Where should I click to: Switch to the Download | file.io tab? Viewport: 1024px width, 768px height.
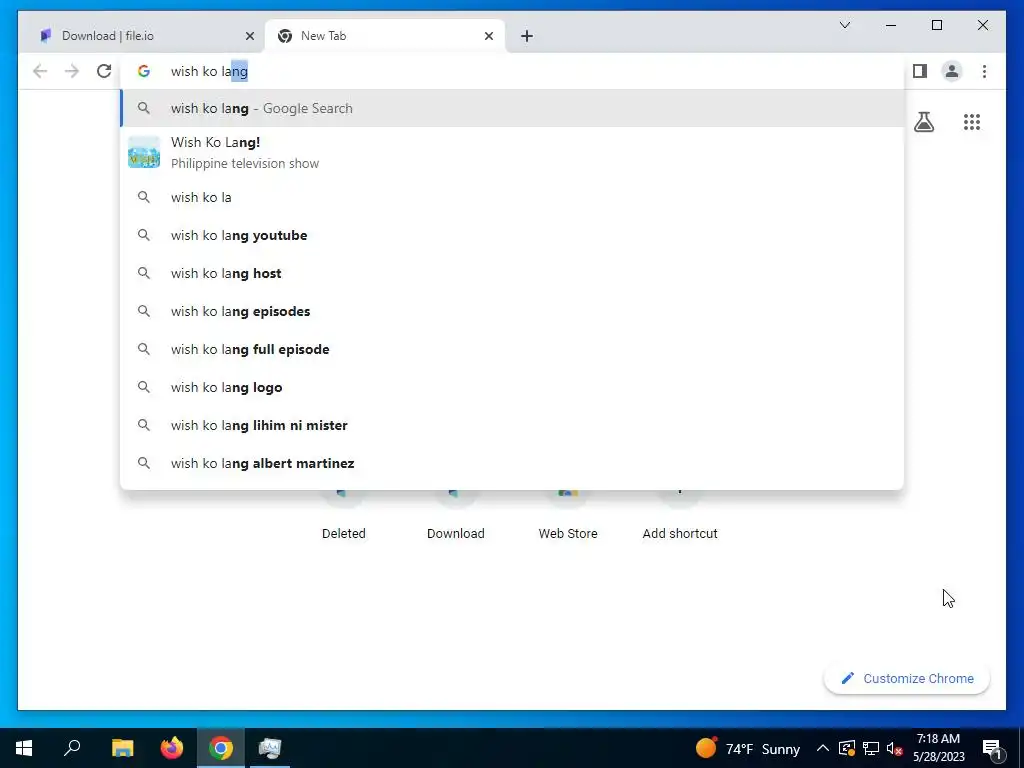142,36
